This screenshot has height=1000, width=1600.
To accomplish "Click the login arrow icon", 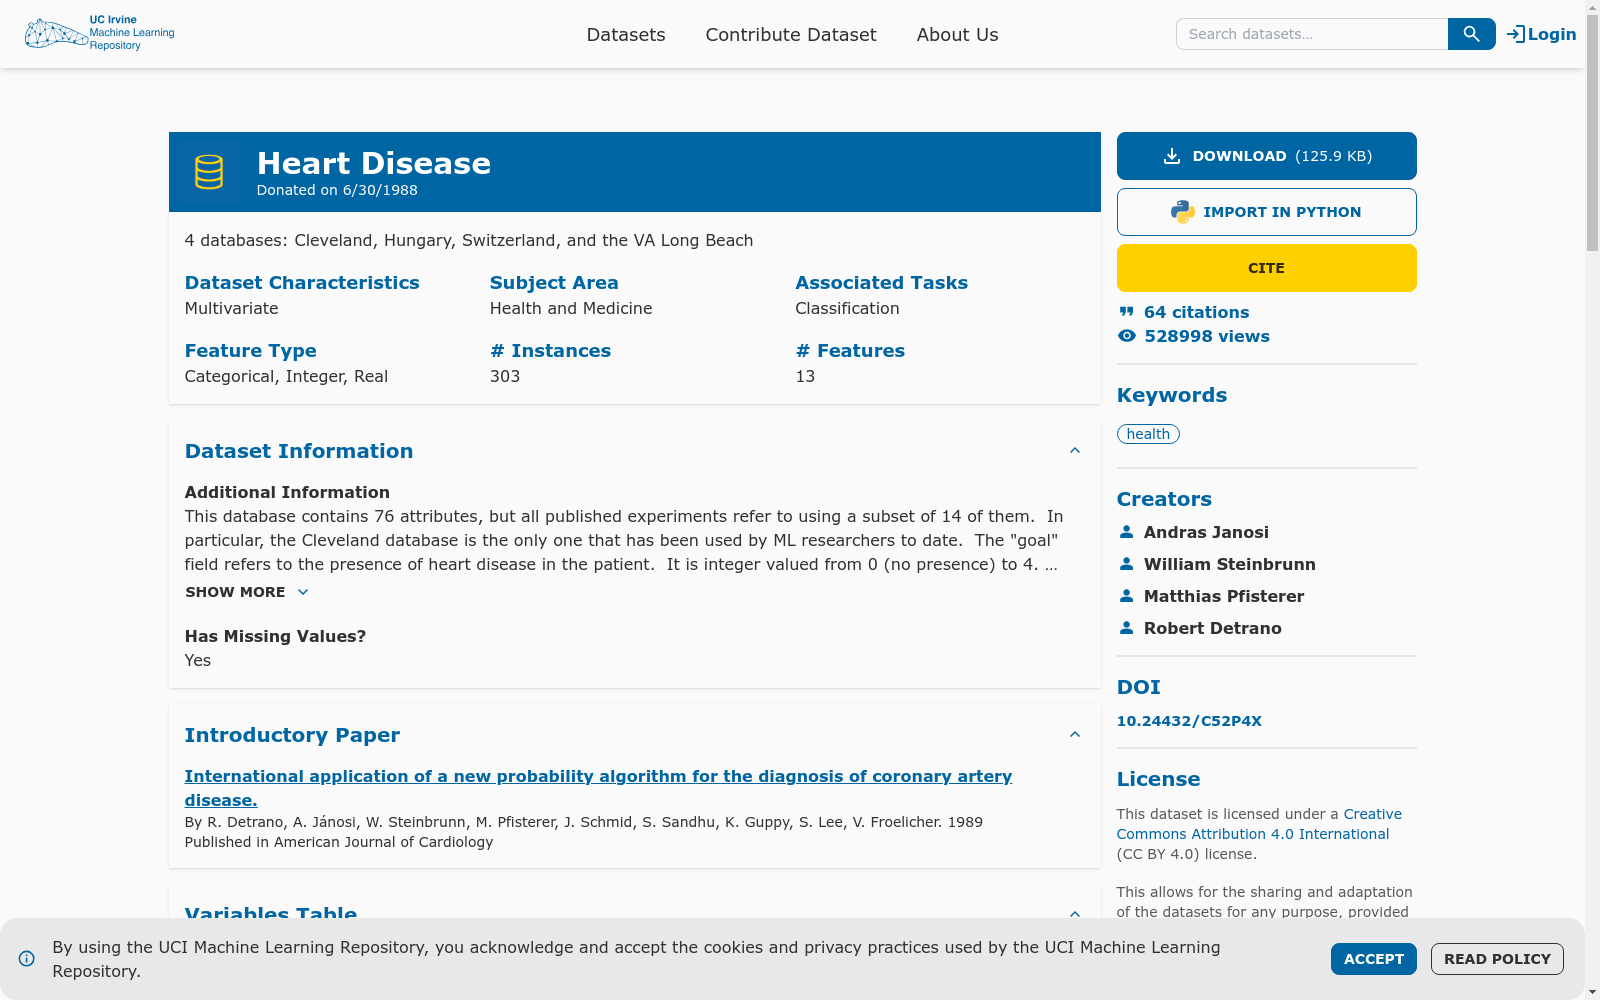I will coord(1514,33).
